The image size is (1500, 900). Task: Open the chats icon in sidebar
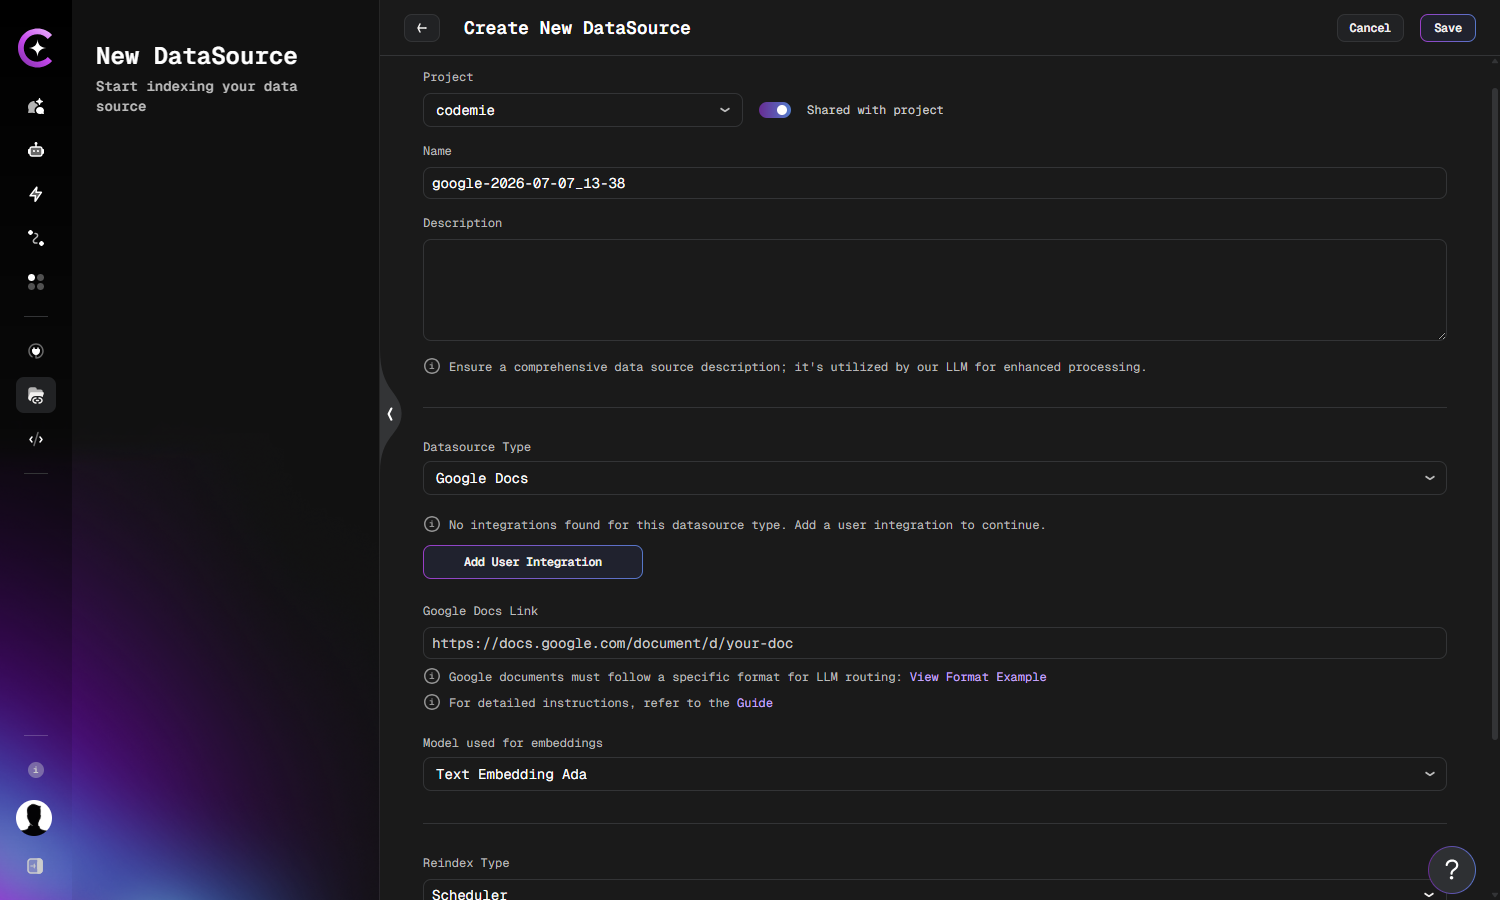pyautogui.click(x=36, y=106)
